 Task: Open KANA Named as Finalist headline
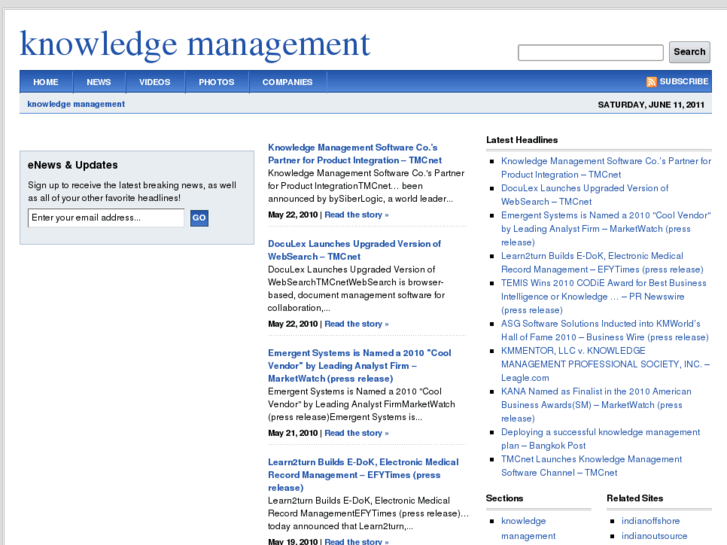[x=596, y=405]
